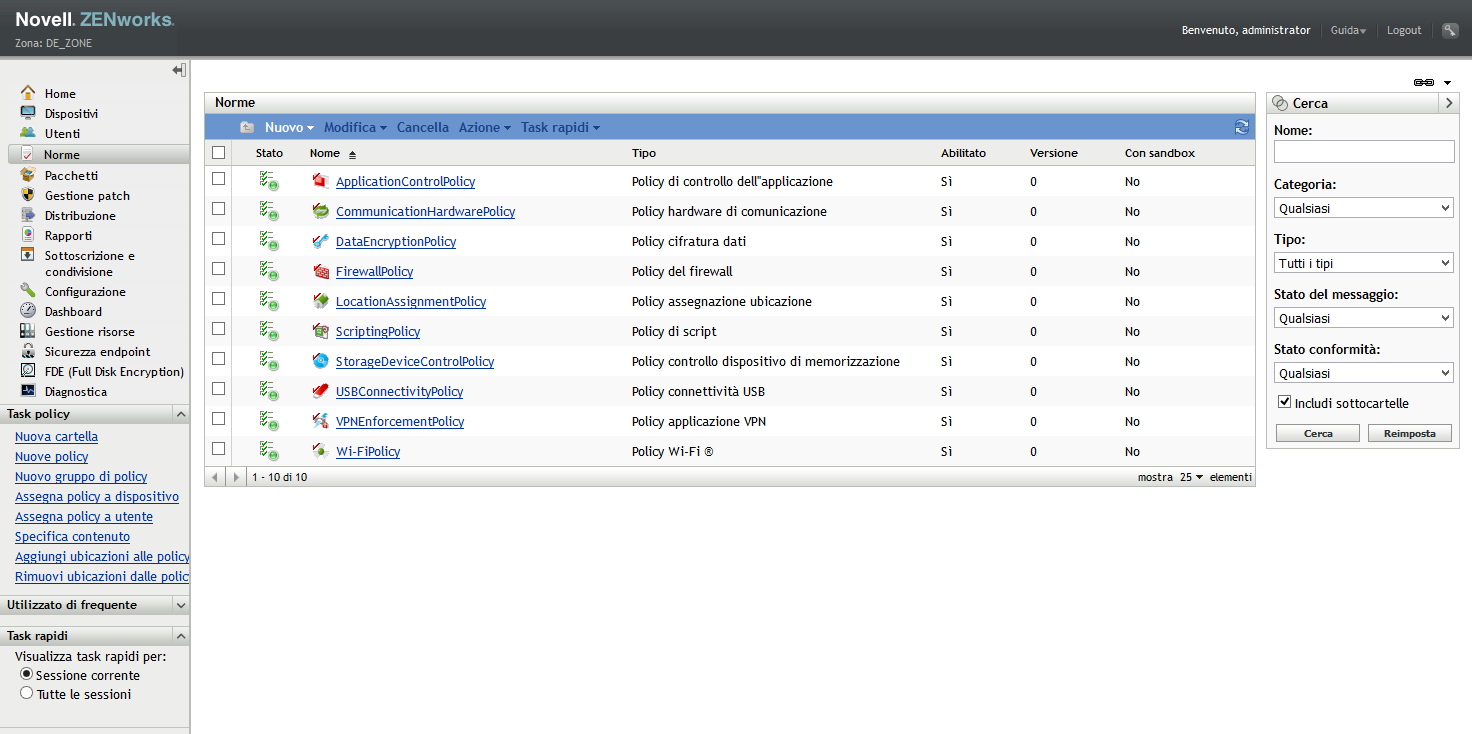Collapse the left navigation panel arrow icon

pos(179,70)
